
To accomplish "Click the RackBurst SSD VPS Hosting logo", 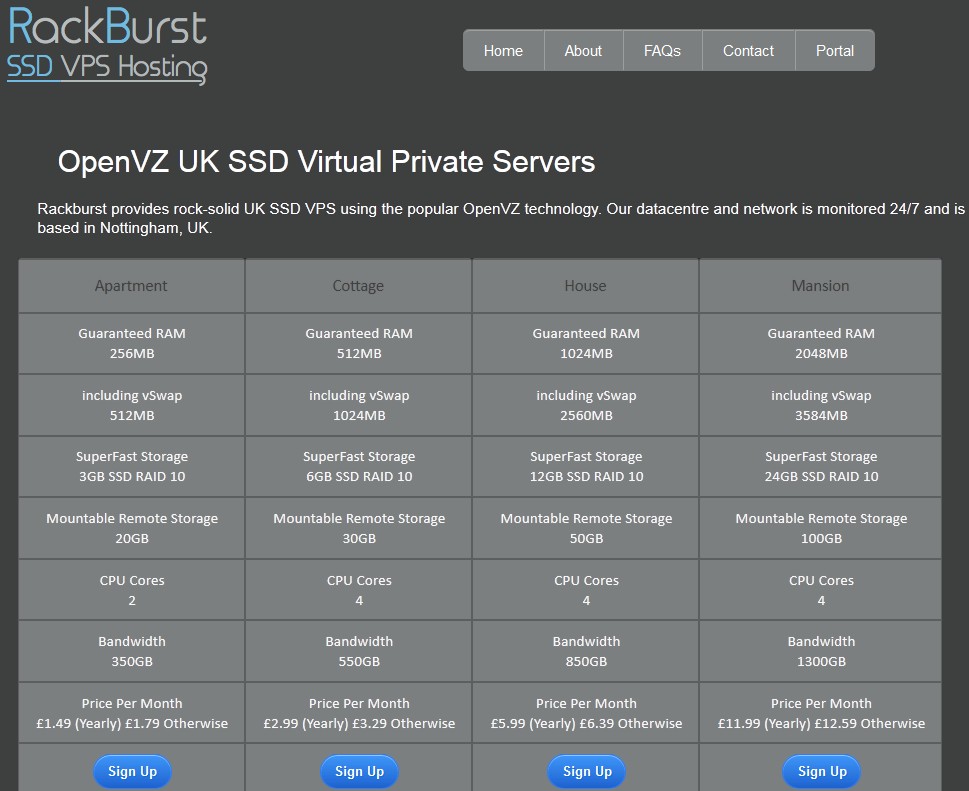I will tap(108, 46).
